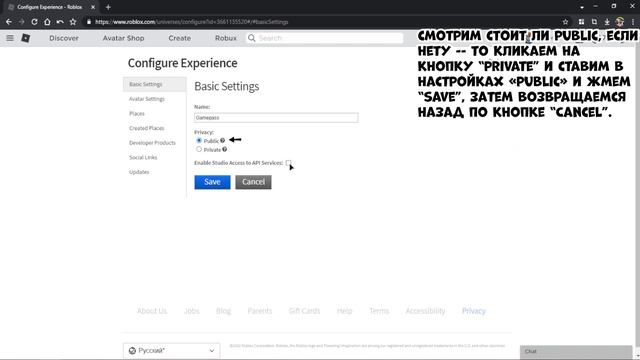This screenshot has width=640, height=360.
Task: Open the Help footer link
Action: 344,311
